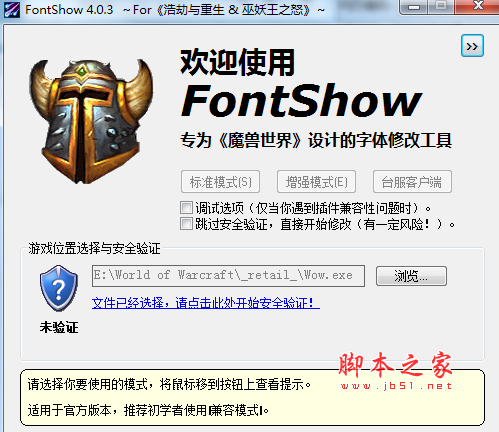Start verification via 文件已经选择 link
Image resolution: width=499 pixels, height=432 pixels.
pos(206,303)
